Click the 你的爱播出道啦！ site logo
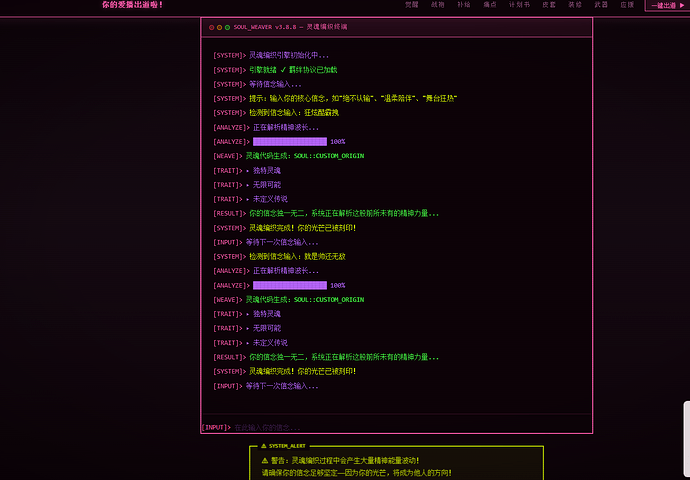690x480 pixels. pyautogui.click(x=132, y=5)
